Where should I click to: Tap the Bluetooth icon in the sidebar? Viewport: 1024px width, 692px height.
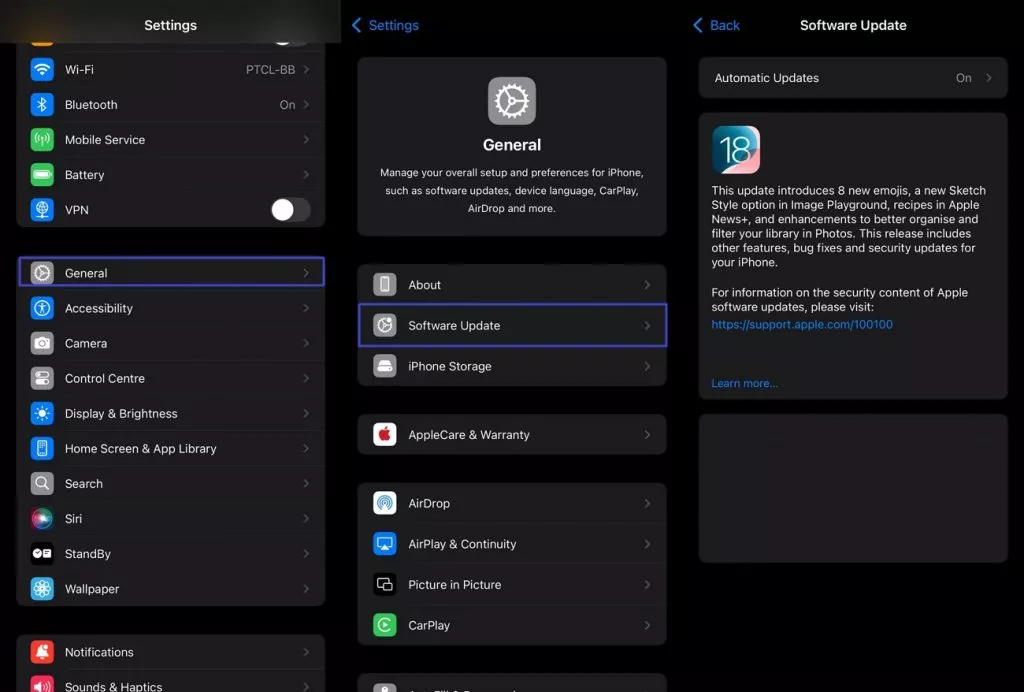pos(41,104)
